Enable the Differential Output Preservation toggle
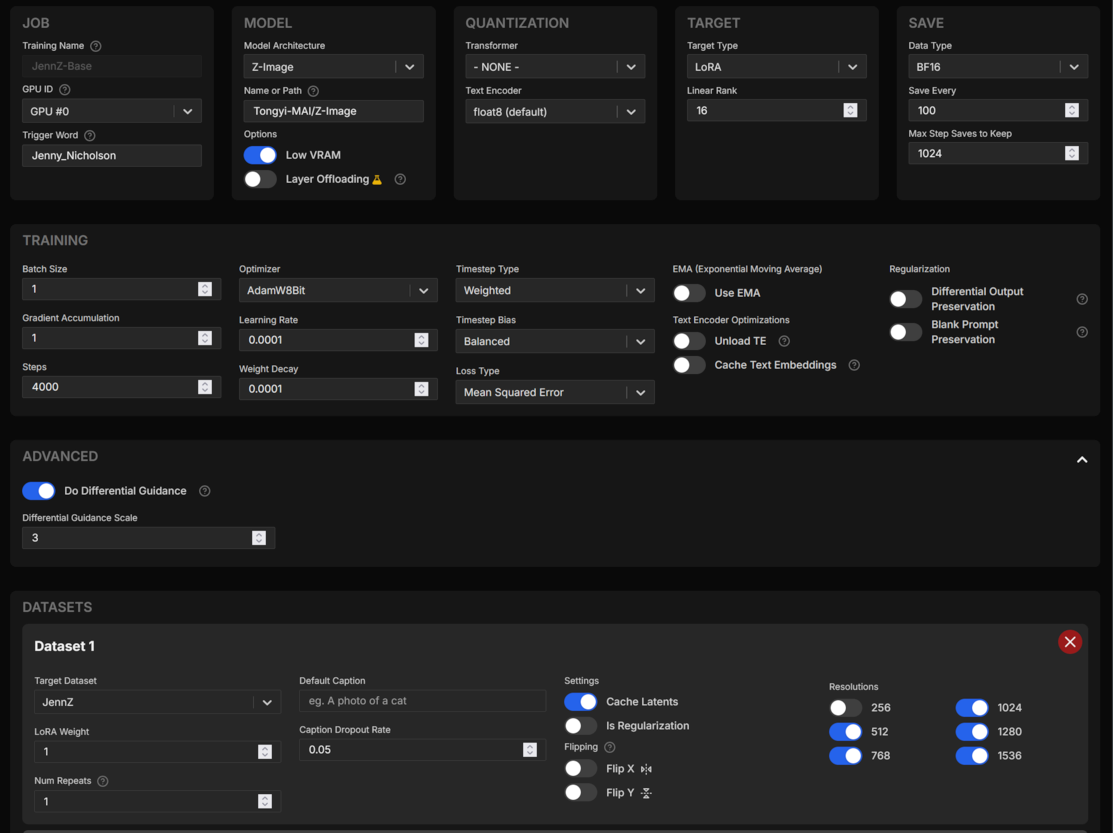Image resolution: width=1113 pixels, height=833 pixels. 906,299
